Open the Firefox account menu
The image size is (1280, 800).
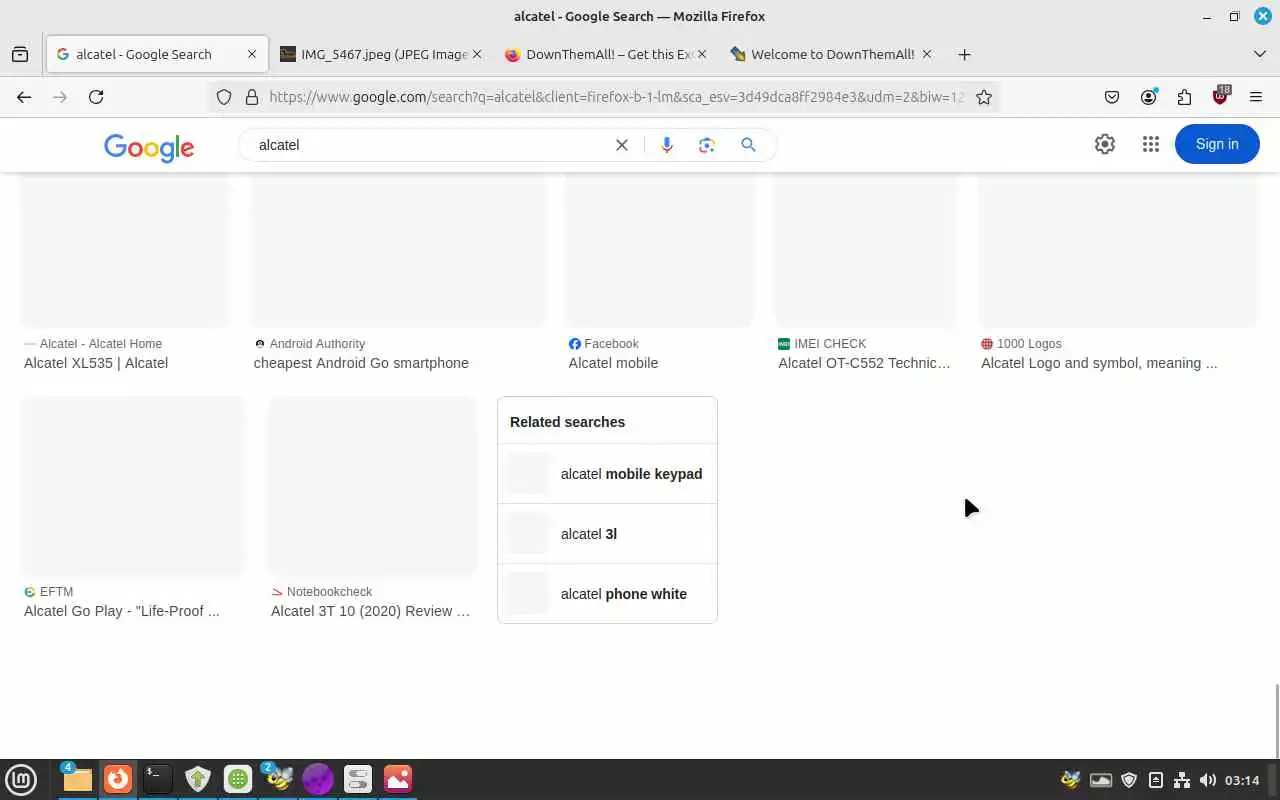(1149, 97)
